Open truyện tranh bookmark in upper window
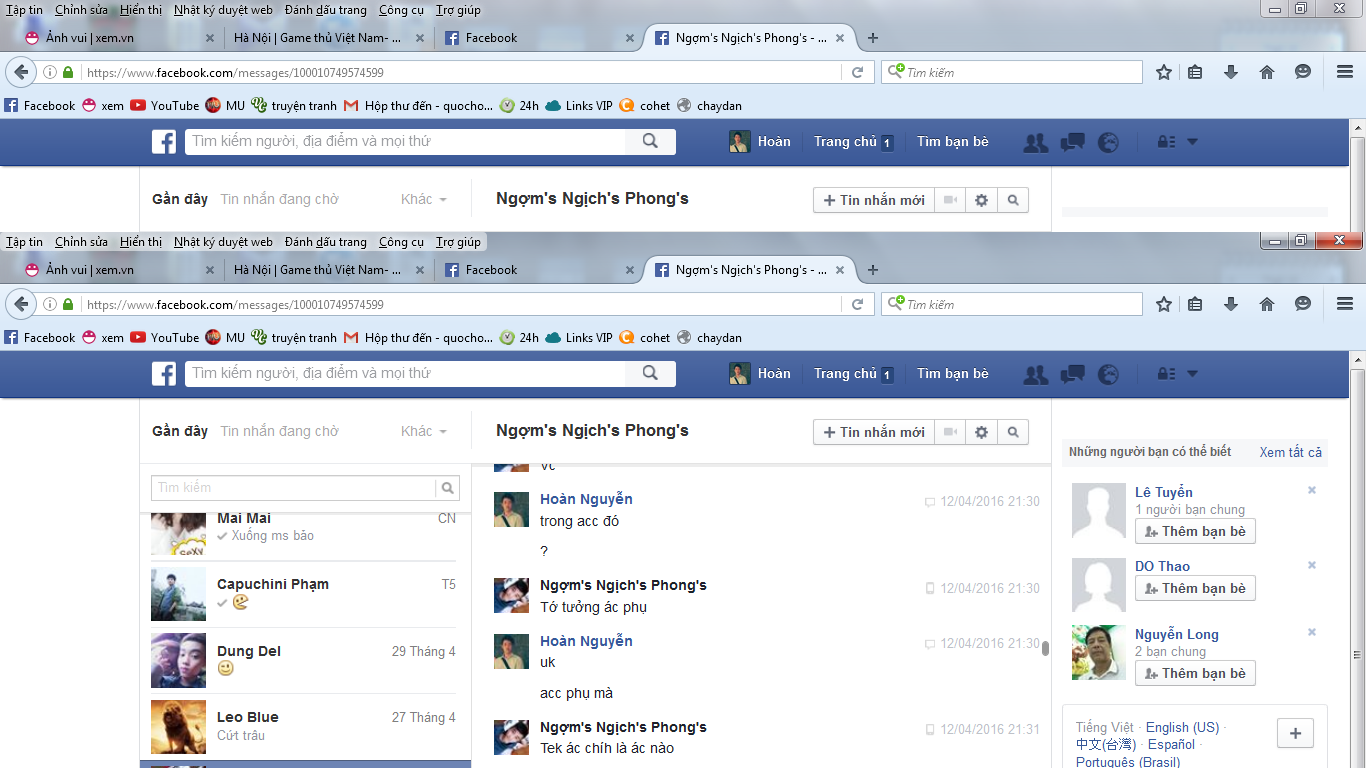The height and width of the screenshot is (768, 1366). pyautogui.click(x=294, y=106)
